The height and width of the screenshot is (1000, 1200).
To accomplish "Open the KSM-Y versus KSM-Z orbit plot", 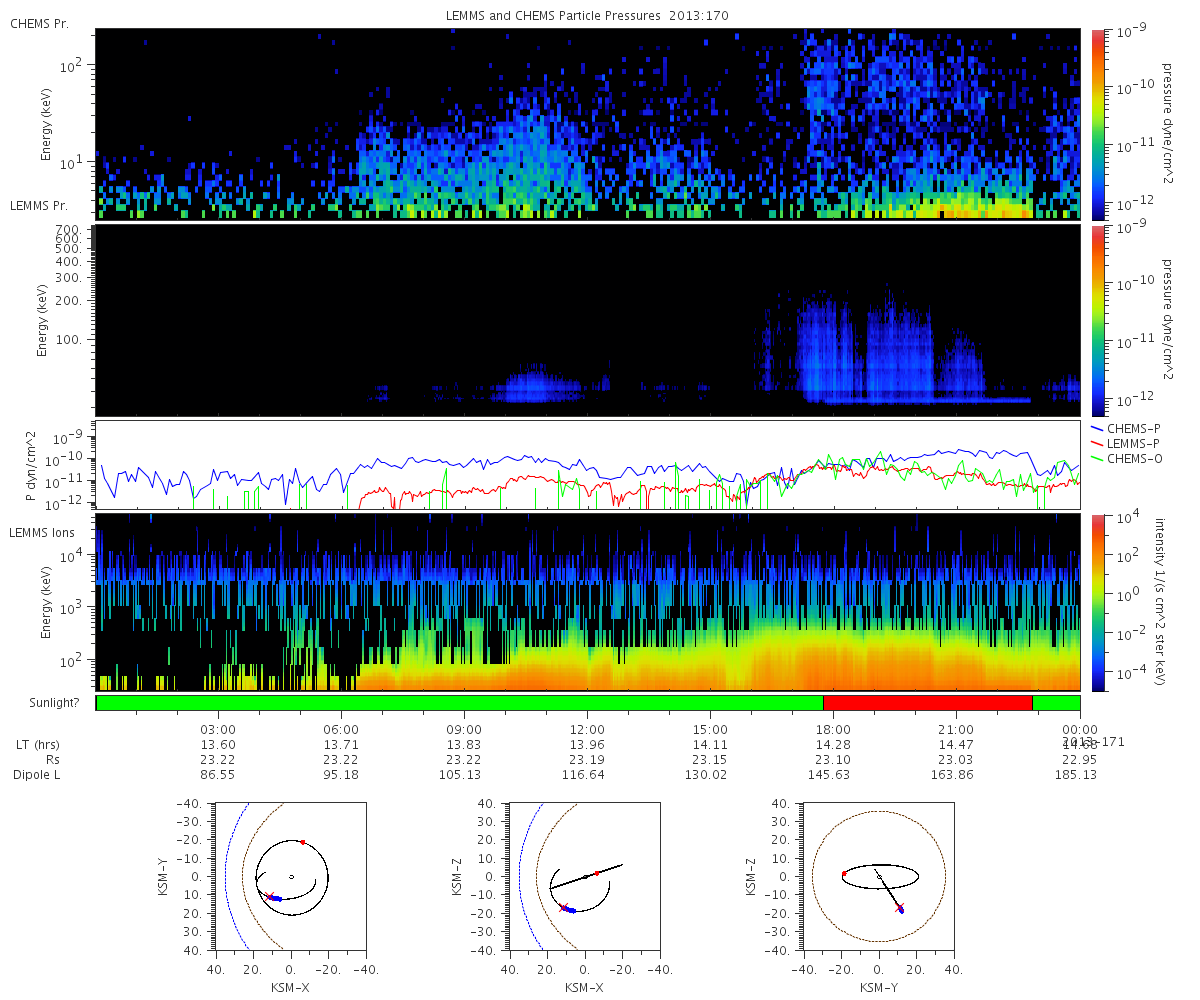I will [879, 876].
